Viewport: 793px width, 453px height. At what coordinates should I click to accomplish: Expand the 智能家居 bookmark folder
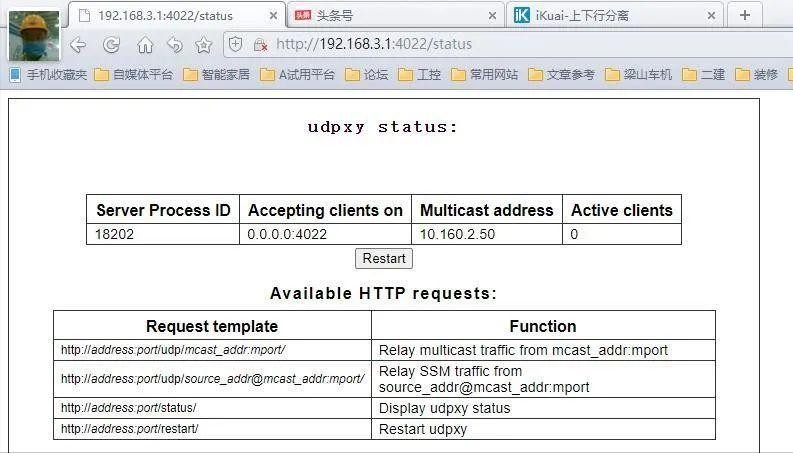pos(216,75)
